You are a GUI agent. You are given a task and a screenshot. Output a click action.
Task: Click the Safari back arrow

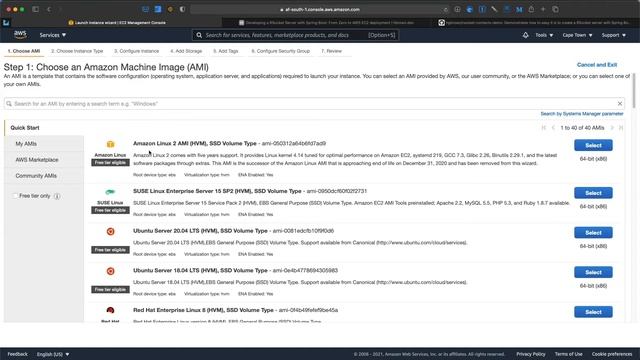[x=49, y=9]
